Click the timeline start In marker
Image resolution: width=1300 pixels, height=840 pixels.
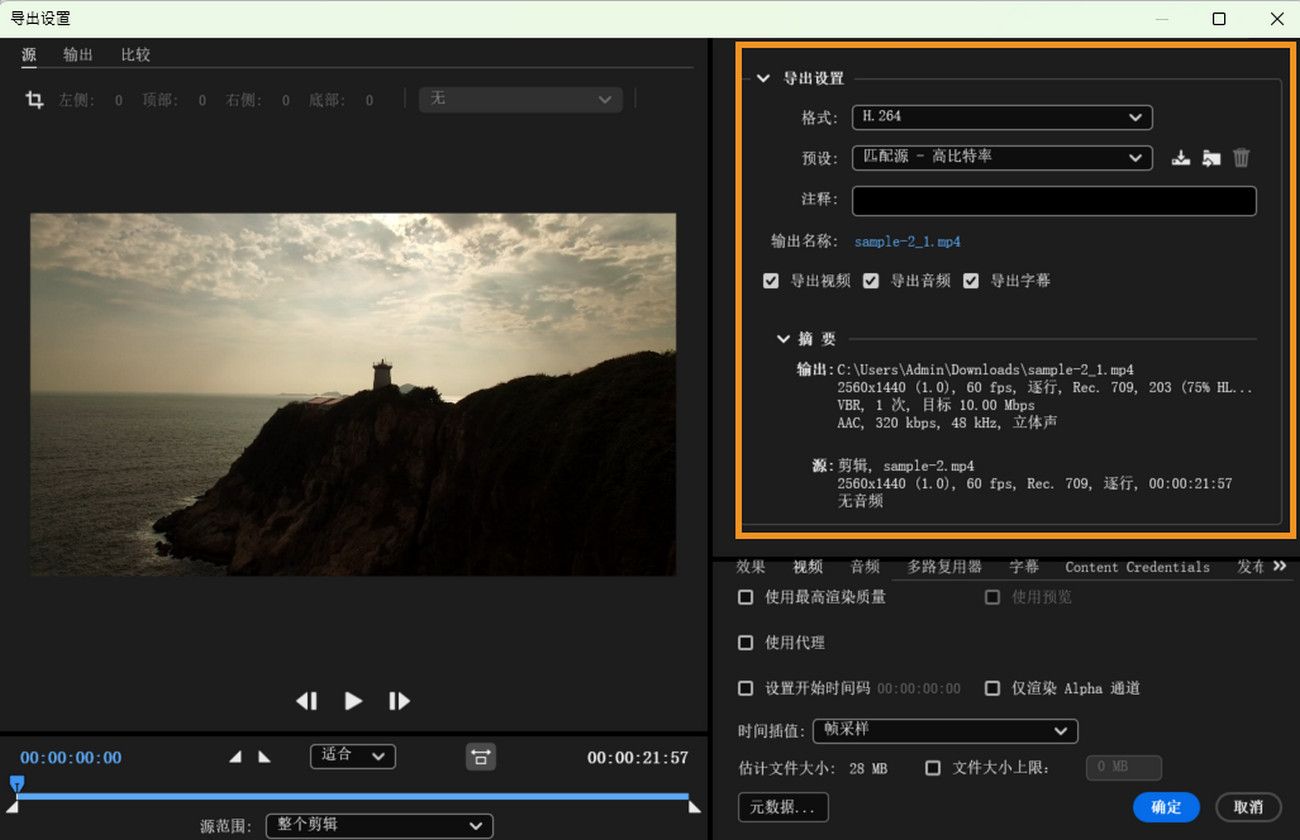pos(12,807)
